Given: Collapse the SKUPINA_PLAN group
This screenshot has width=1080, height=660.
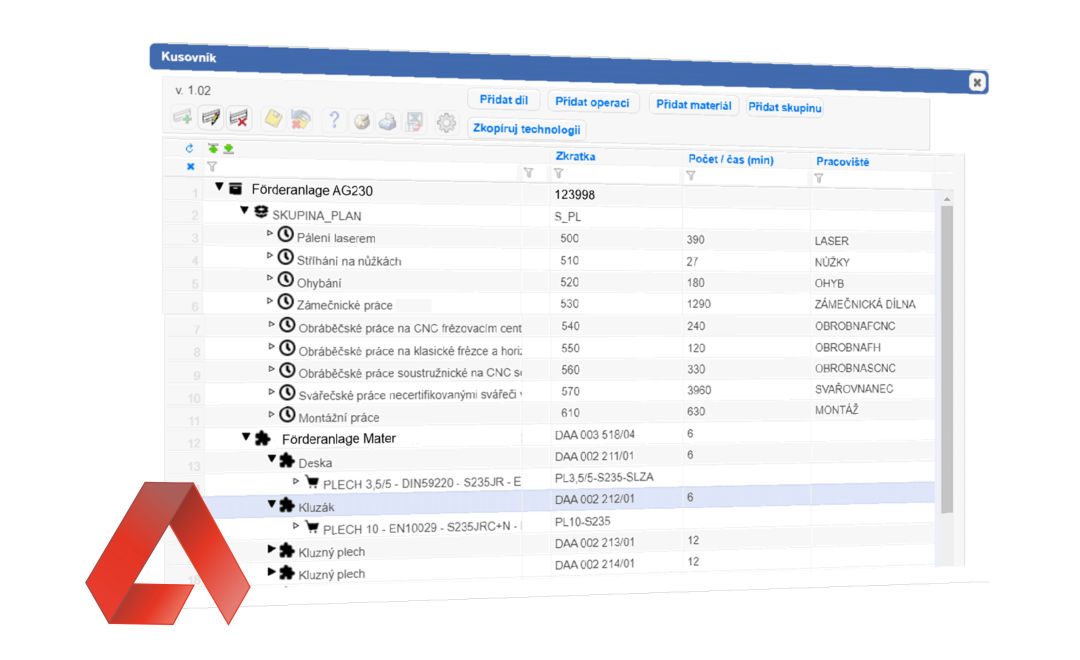Looking at the screenshot, I should [x=244, y=211].
